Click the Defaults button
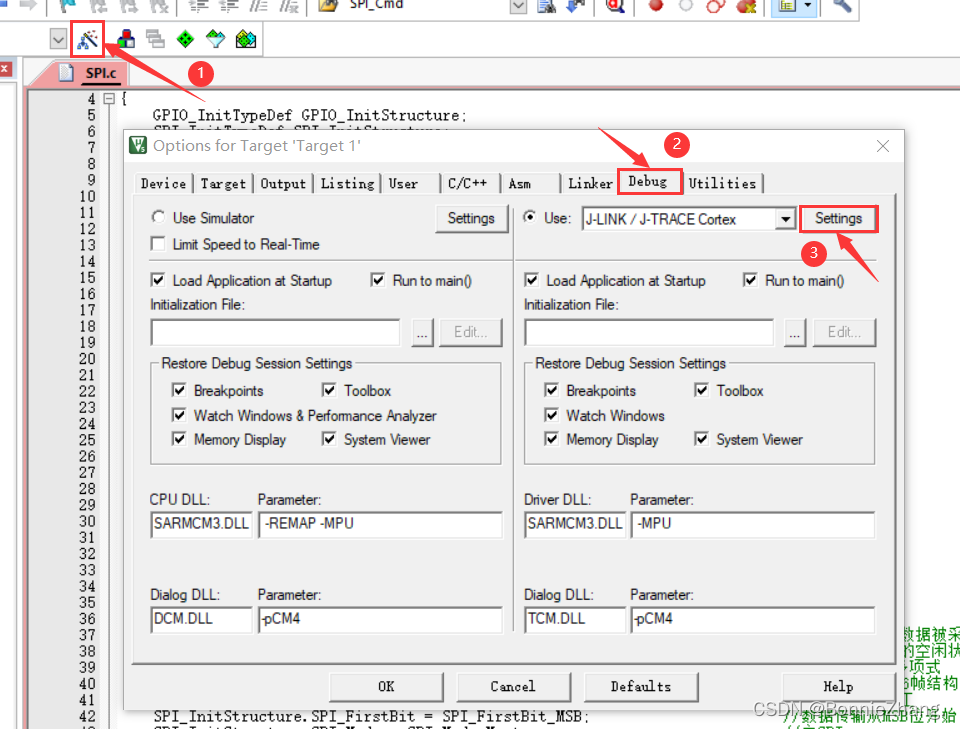The image size is (960, 729). 640,687
